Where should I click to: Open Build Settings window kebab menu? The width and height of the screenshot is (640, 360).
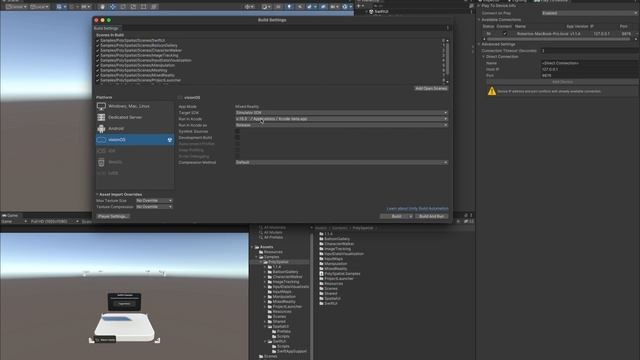coord(448,28)
